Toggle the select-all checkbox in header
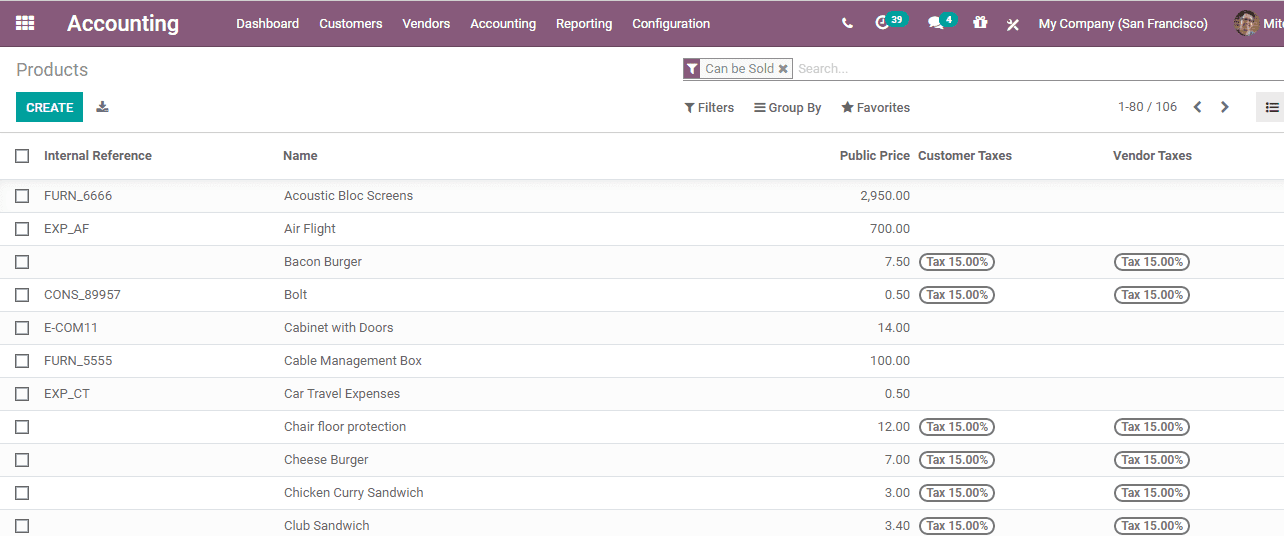1284x536 pixels. [x=22, y=156]
